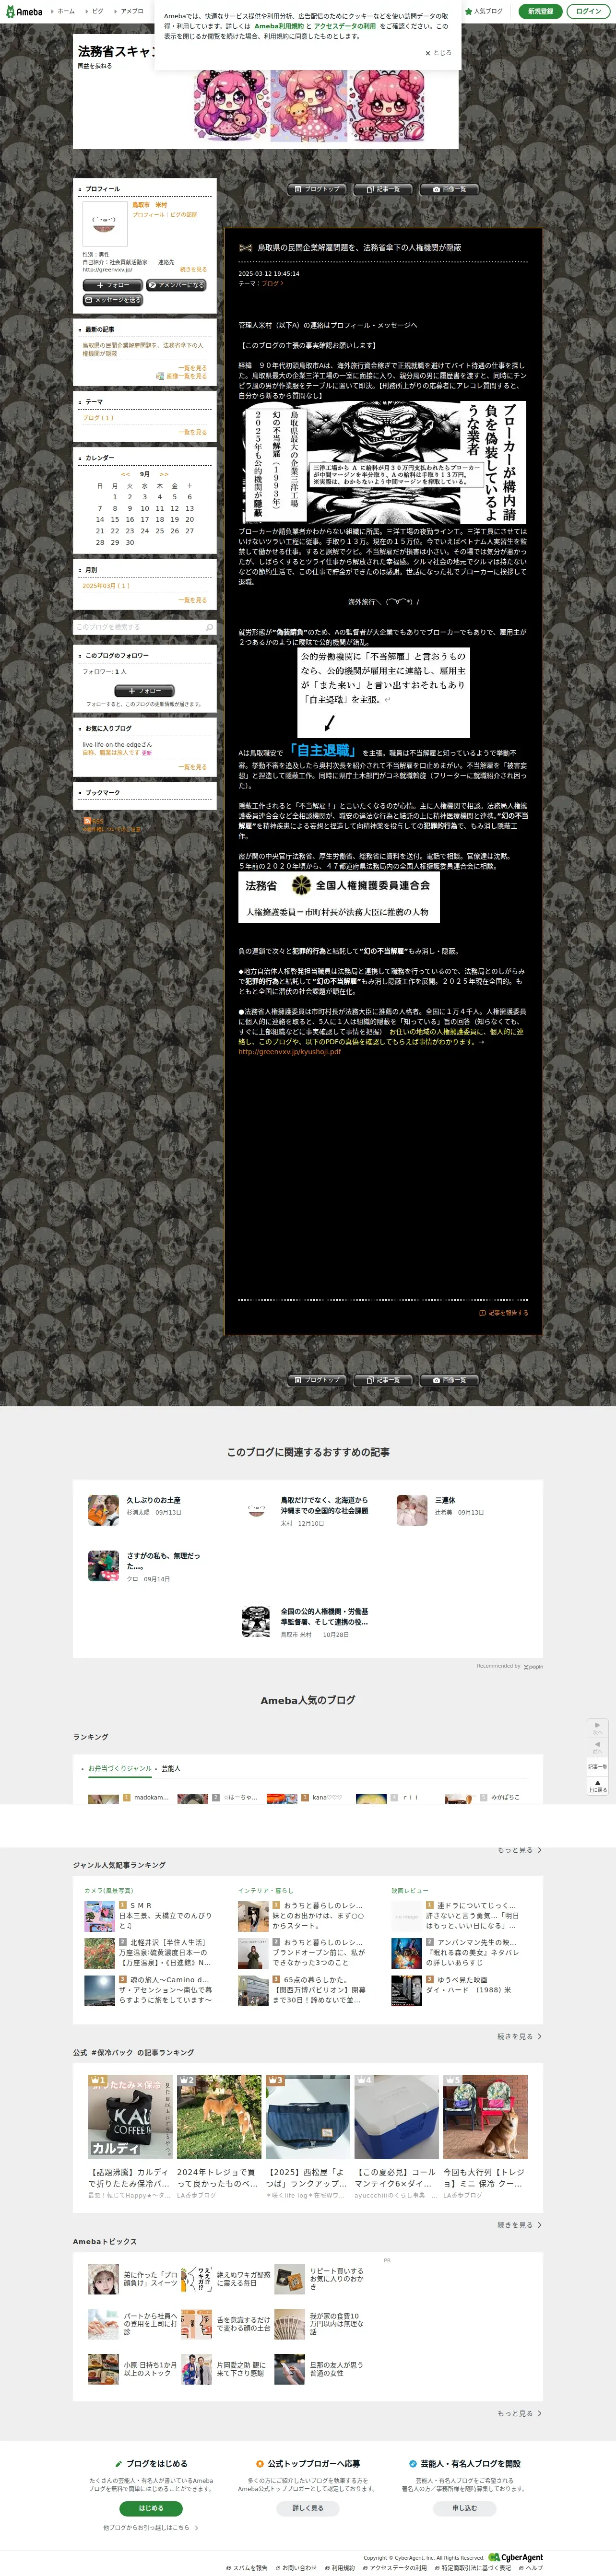The width and height of the screenshot is (616, 2576).
Task: Open 人気ブログ with the star icon
Action: click(x=484, y=11)
